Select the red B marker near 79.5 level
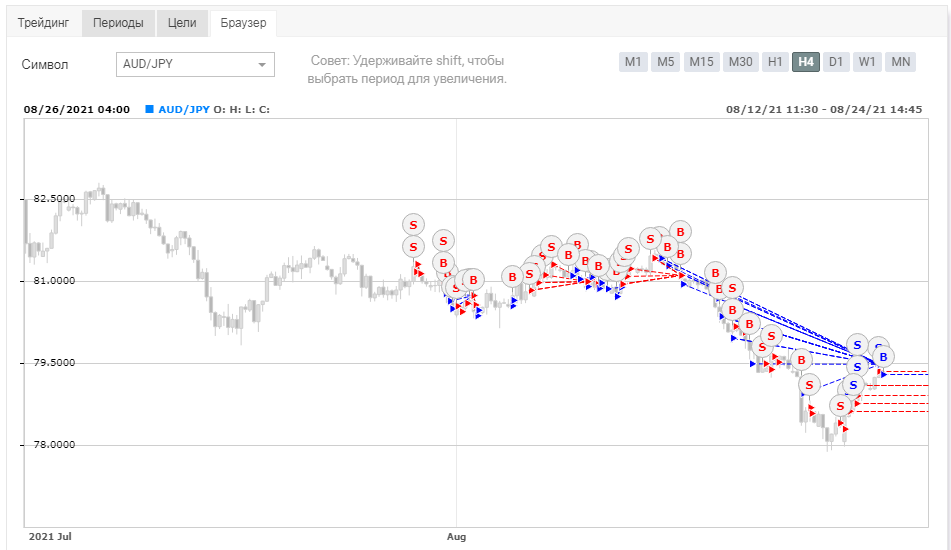This screenshot has width=951, height=550. pyautogui.click(x=801, y=360)
